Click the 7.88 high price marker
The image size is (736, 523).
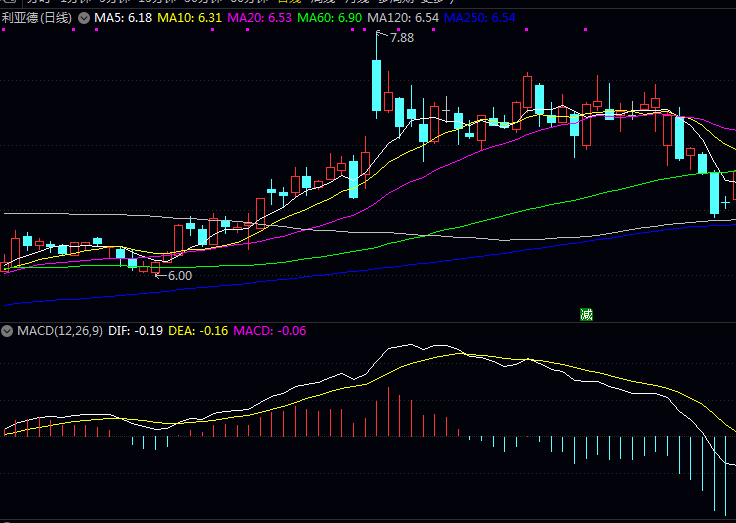click(x=401, y=38)
